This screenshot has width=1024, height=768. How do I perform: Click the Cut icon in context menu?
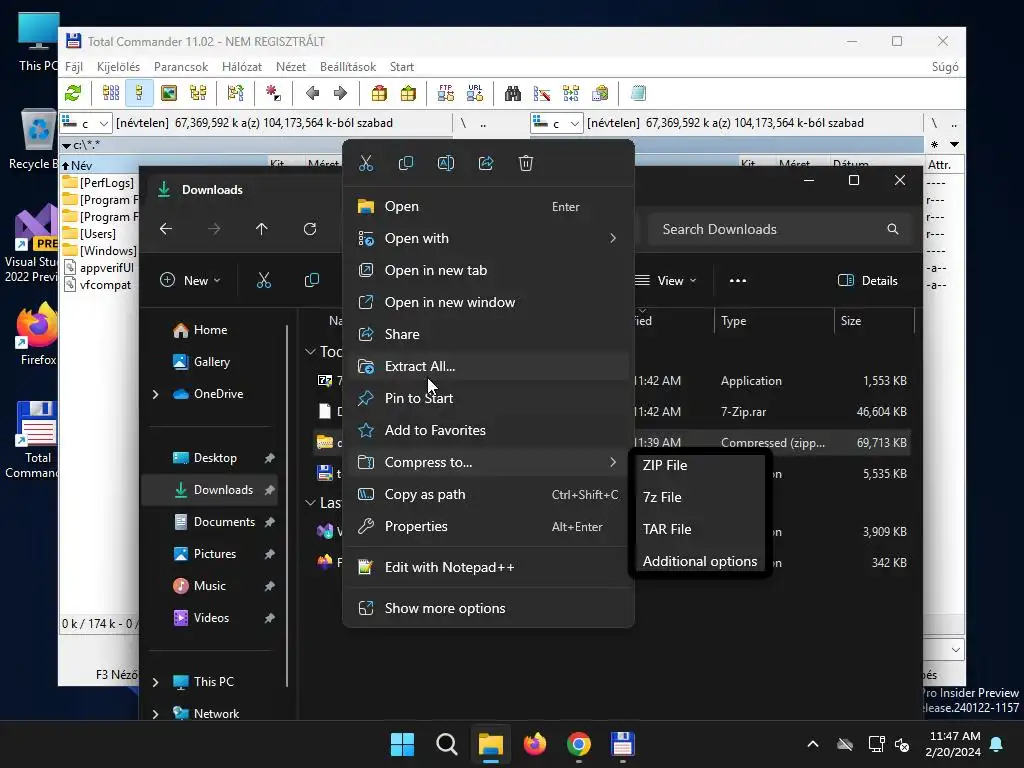coord(366,163)
